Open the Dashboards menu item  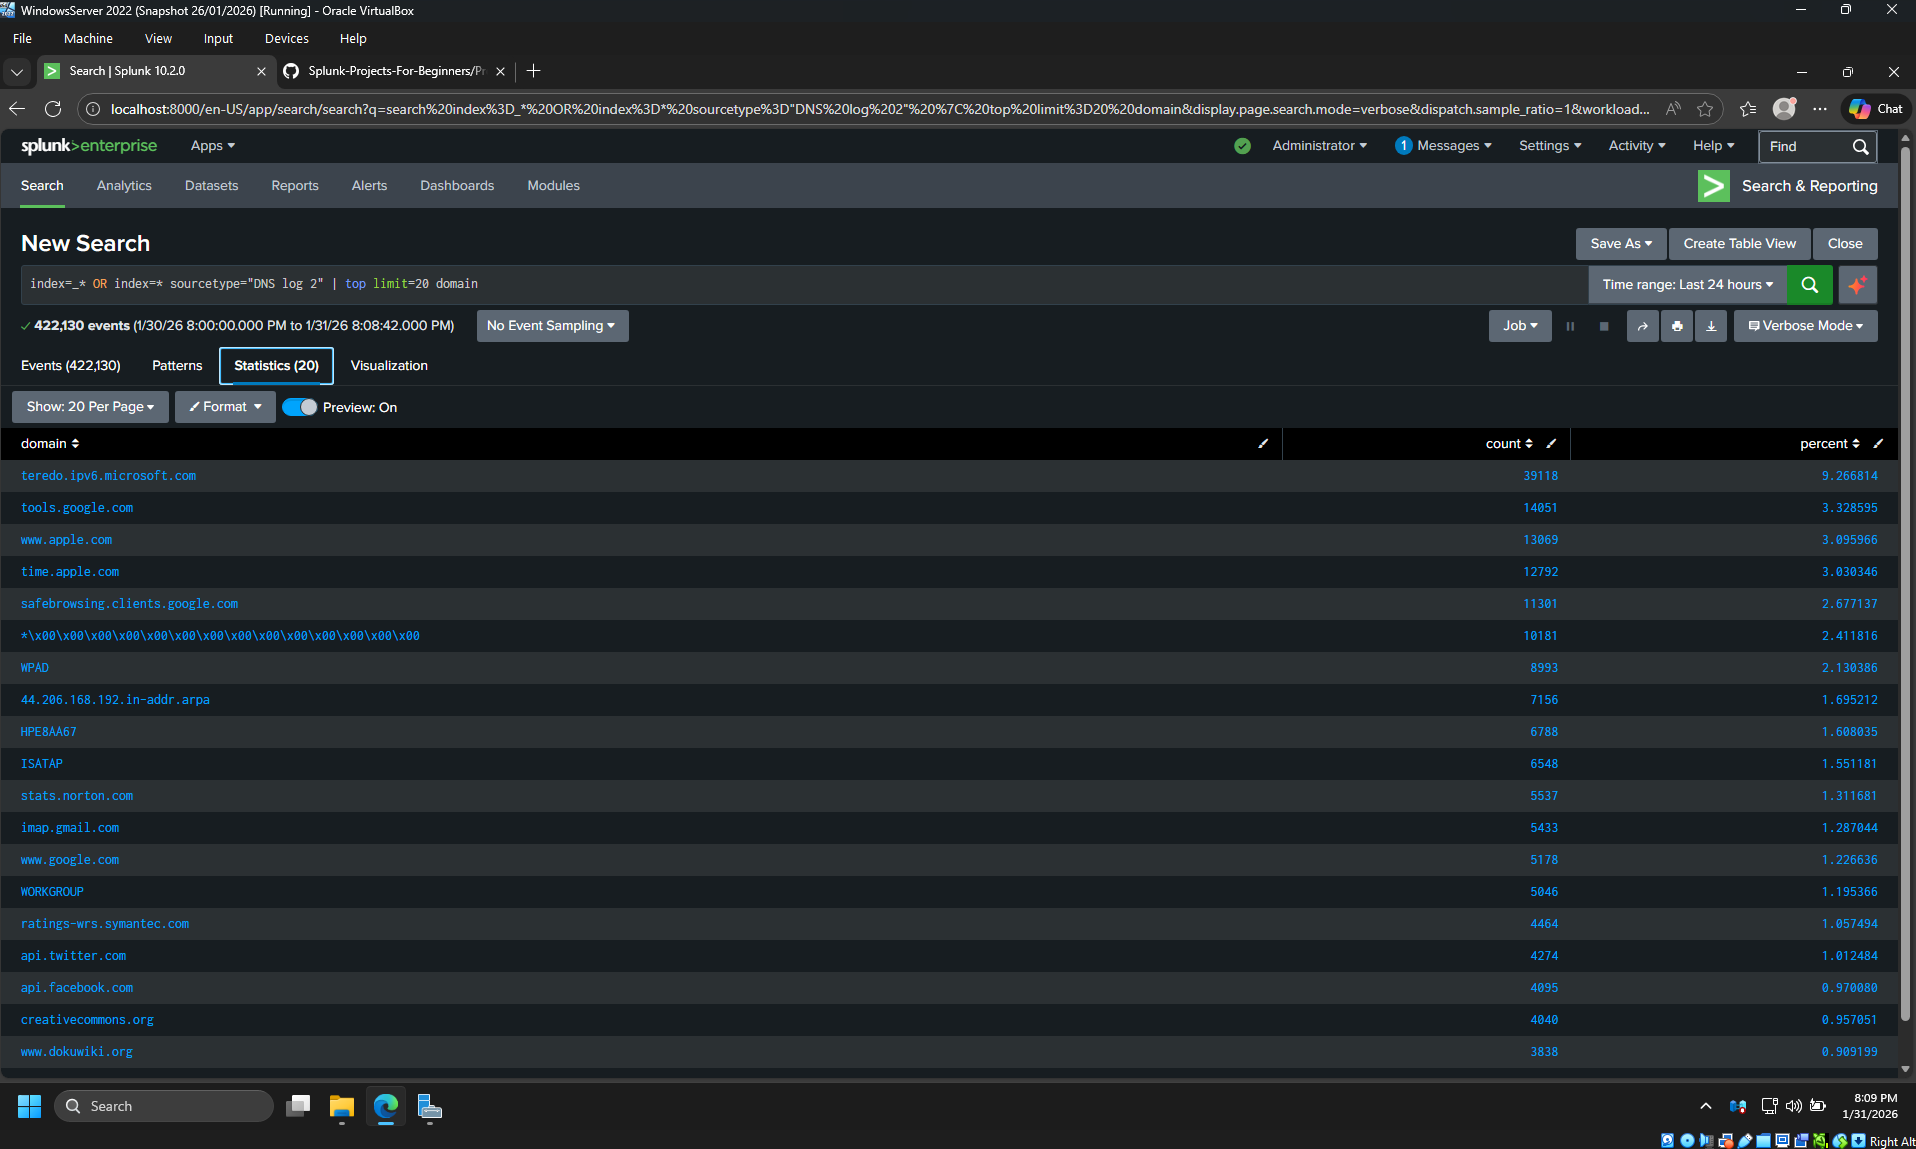pyautogui.click(x=457, y=186)
